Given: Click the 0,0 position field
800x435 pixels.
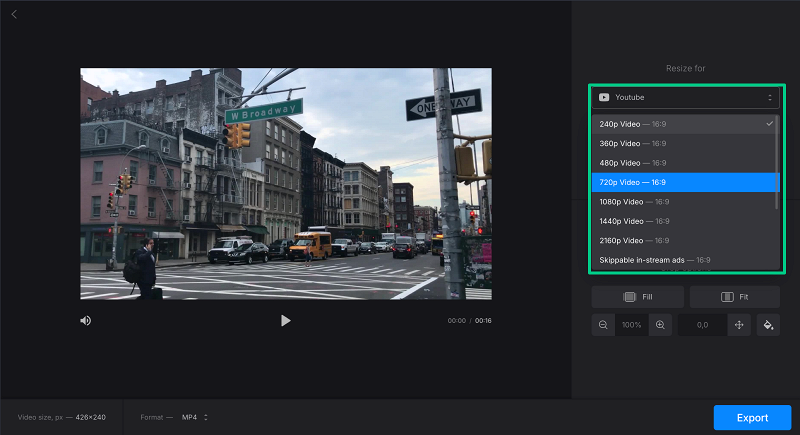Looking at the screenshot, I should (x=703, y=325).
